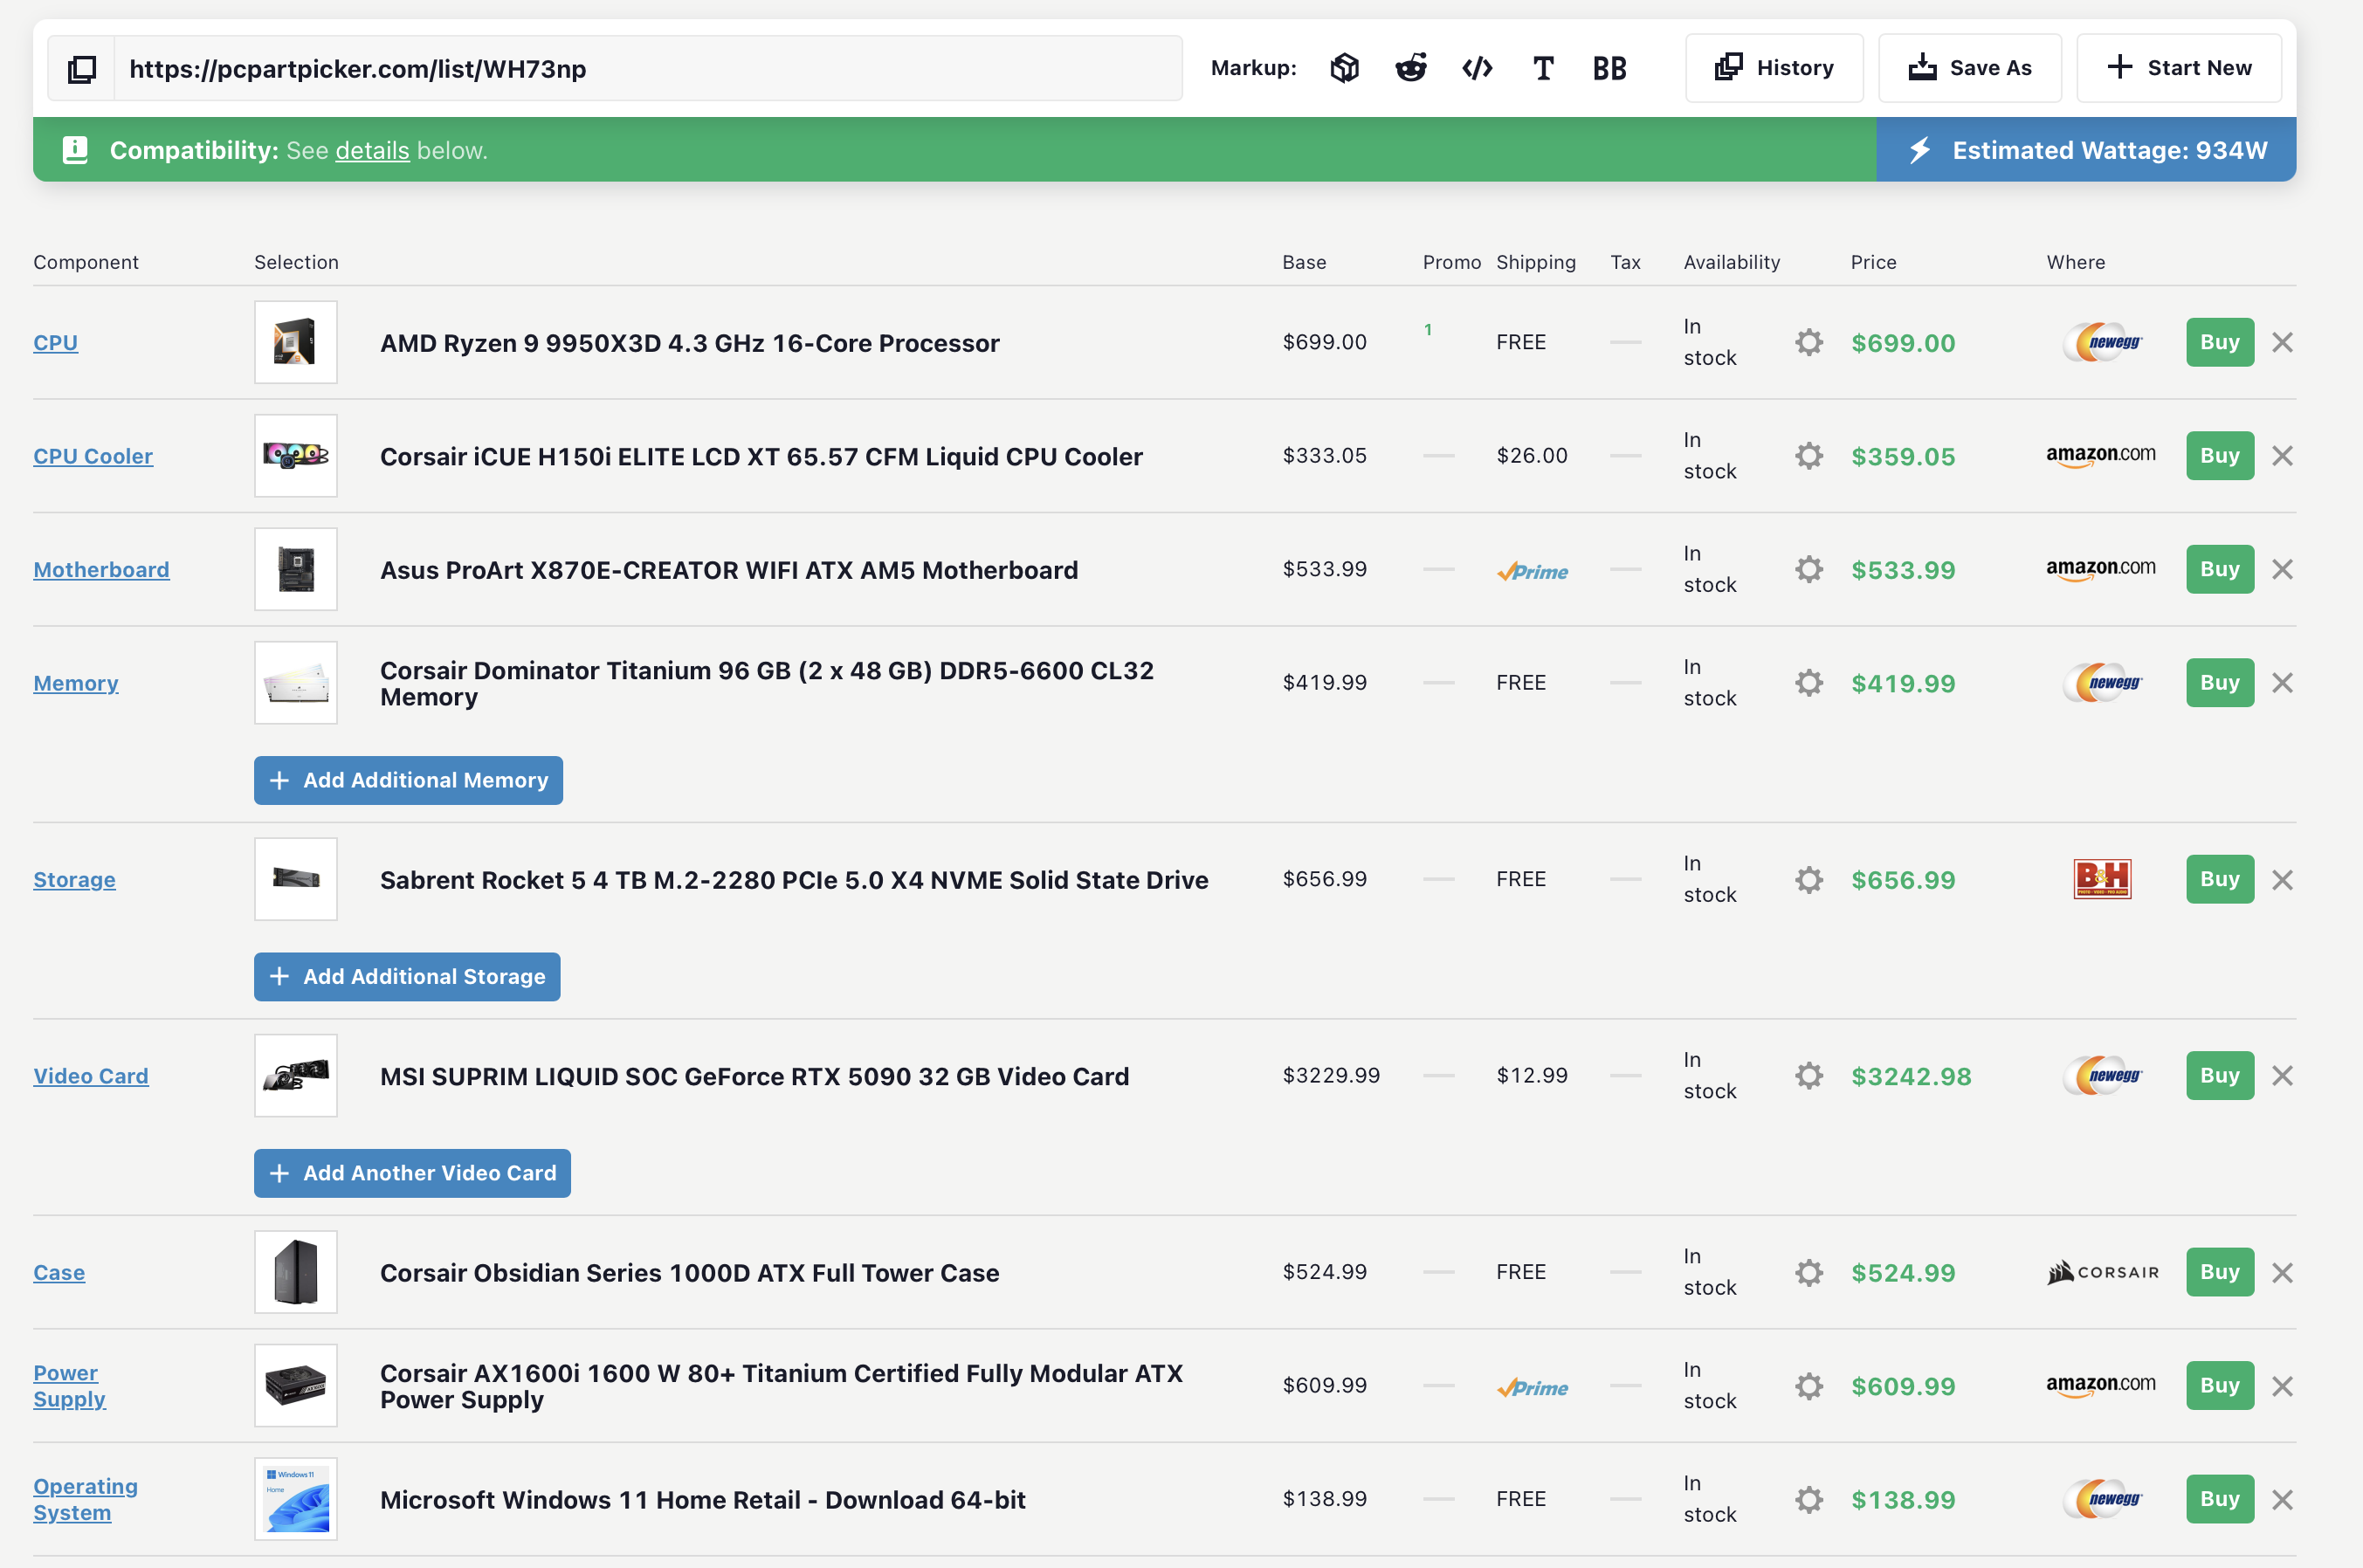Viewport: 2363px width, 1568px height.
Task: Open gear settings for Operating System row
Action: (1808, 1499)
